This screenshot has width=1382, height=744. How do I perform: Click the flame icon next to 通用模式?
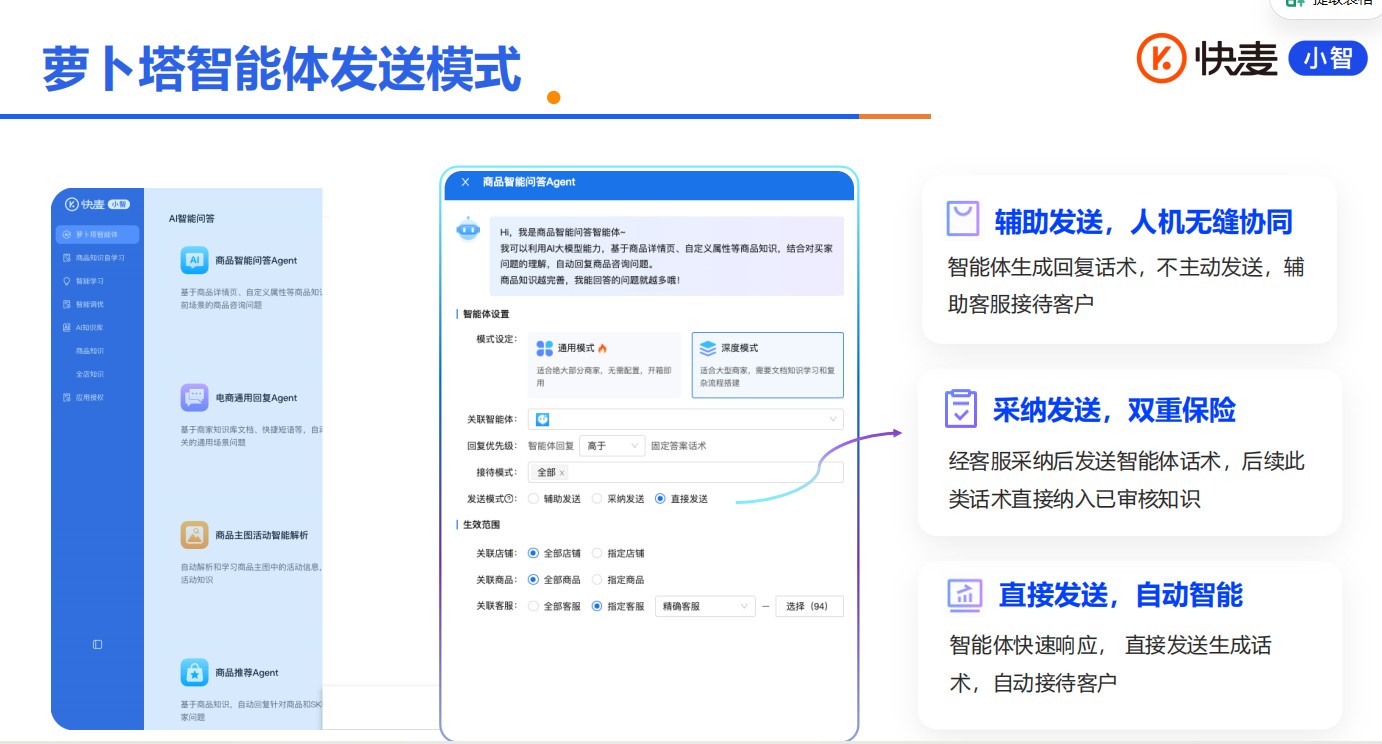(603, 348)
